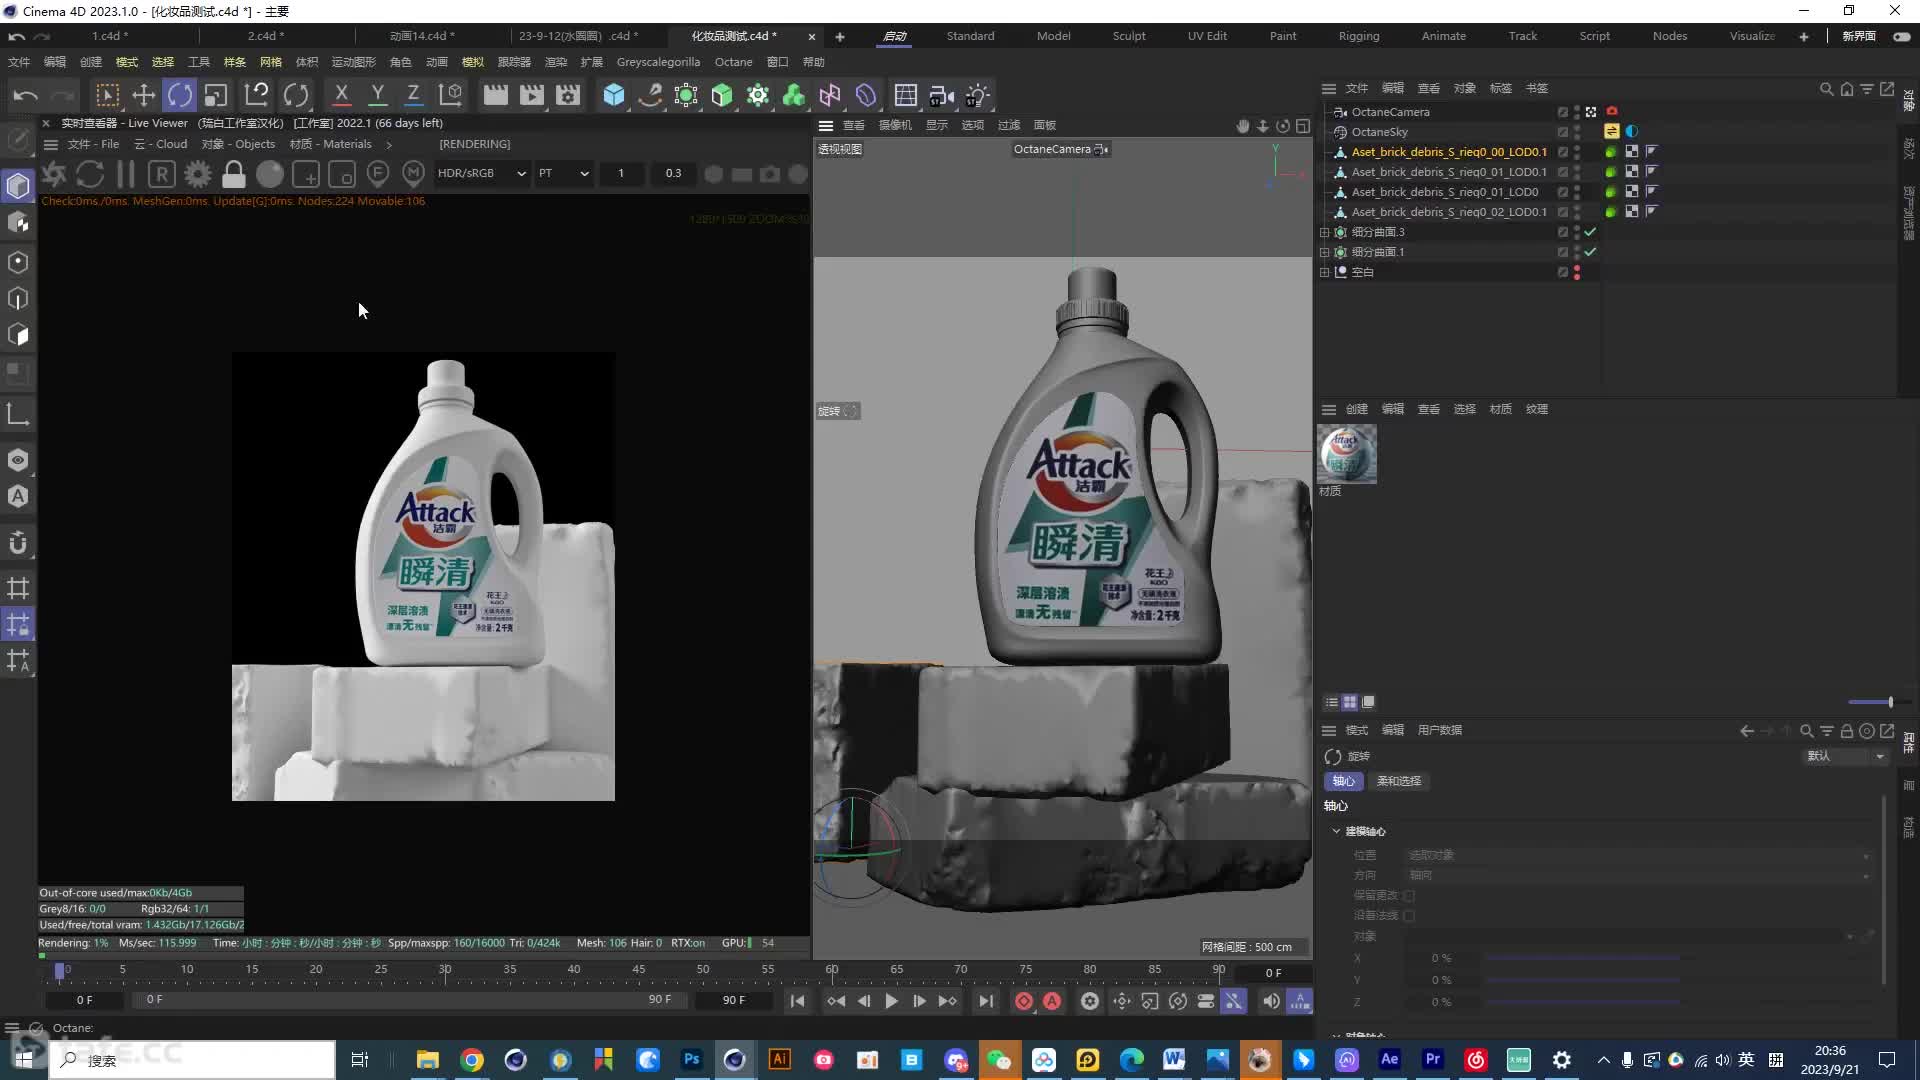The height and width of the screenshot is (1080, 1920).
Task: Click the pick material M icon
Action: 413,174
